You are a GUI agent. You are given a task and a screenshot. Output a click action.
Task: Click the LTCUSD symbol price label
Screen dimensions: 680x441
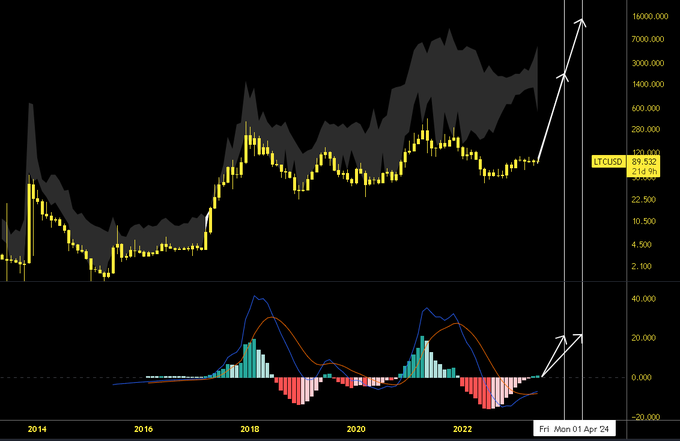pos(608,162)
